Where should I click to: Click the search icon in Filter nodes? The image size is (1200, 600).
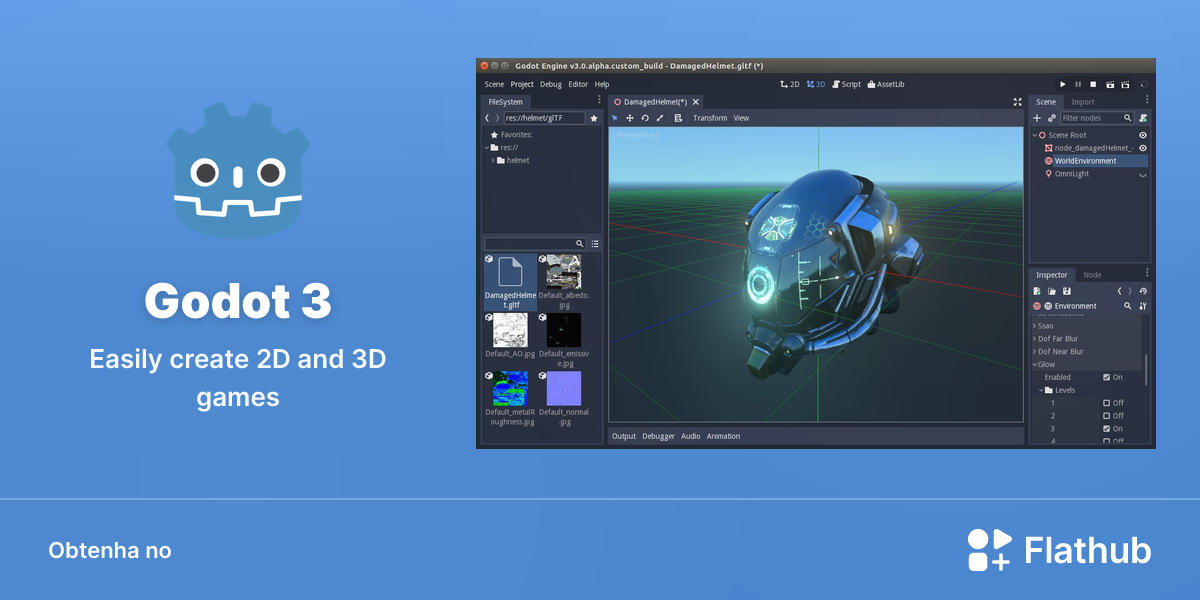(1128, 118)
